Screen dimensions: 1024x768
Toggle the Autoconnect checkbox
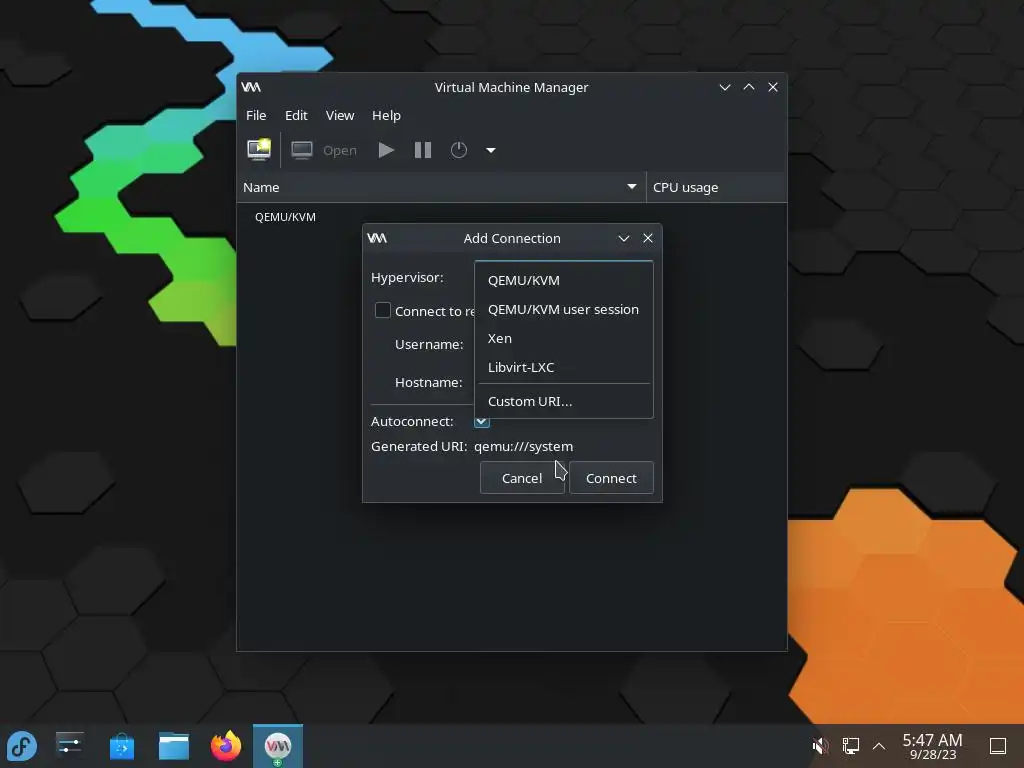point(482,422)
